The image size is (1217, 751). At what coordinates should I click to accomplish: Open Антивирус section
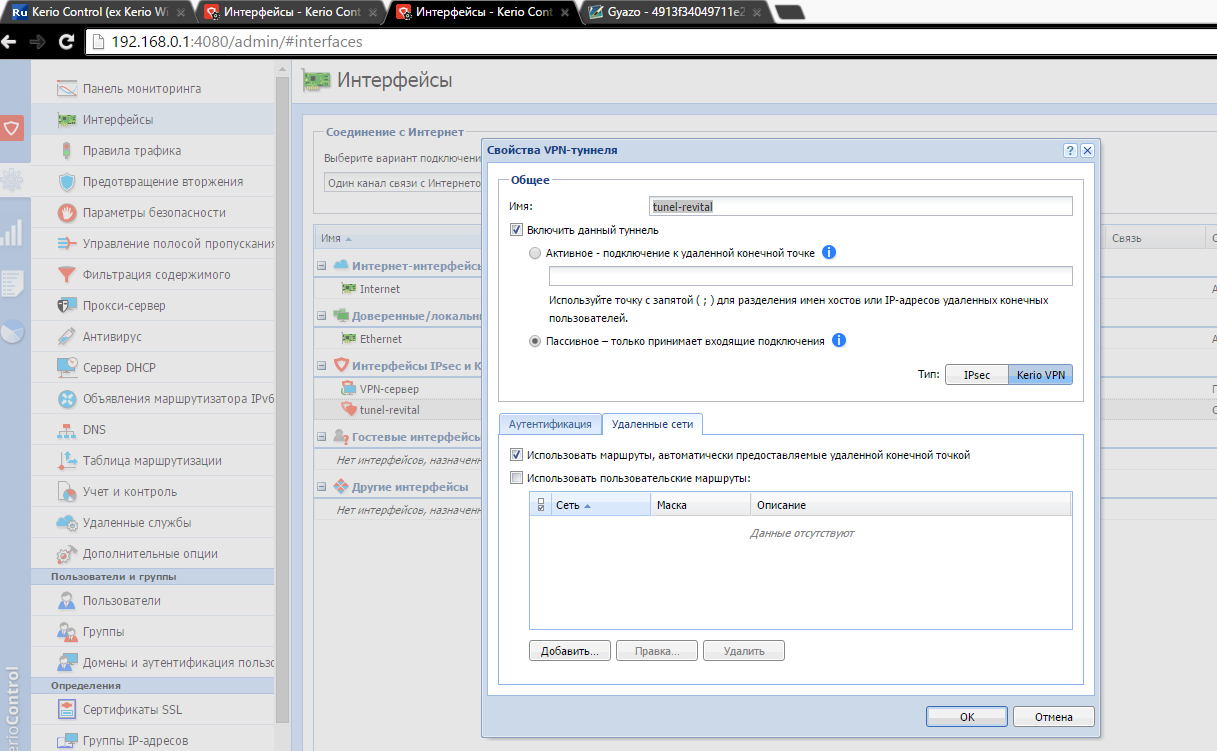pyautogui.click(x=112, y=337)
